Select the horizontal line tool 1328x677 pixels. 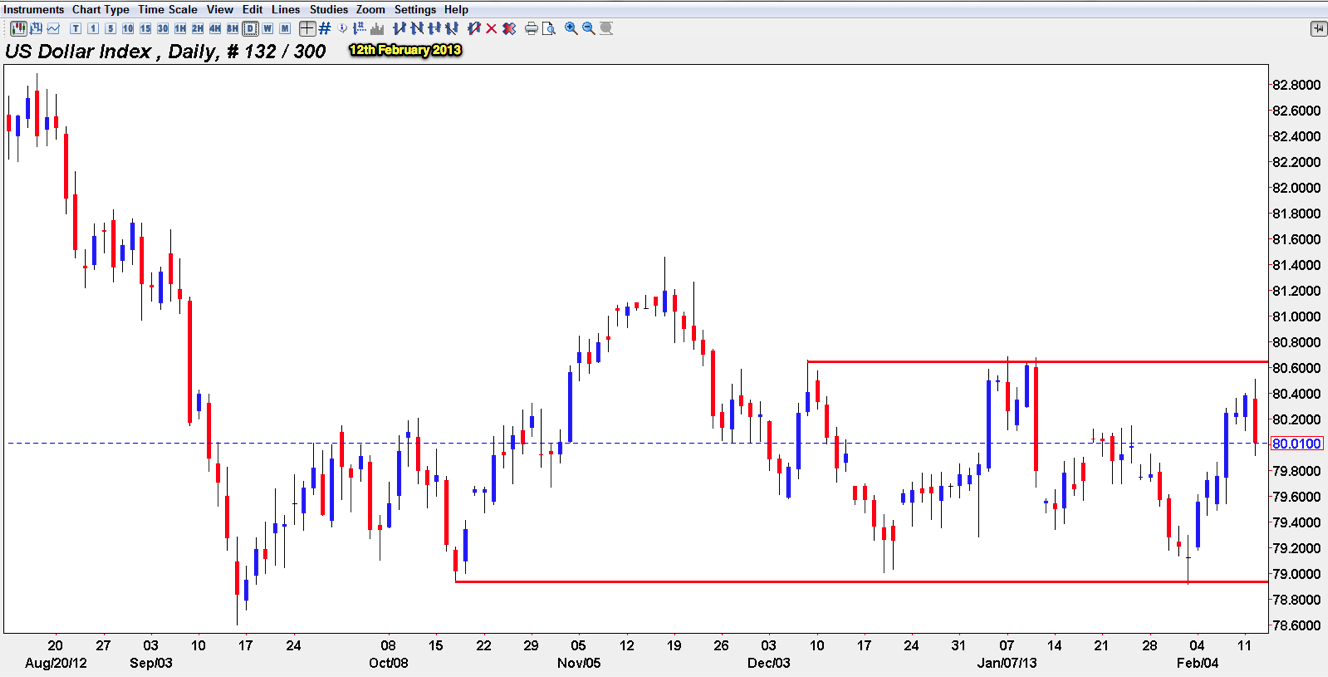pyautogui.click(x=434, y=28)
